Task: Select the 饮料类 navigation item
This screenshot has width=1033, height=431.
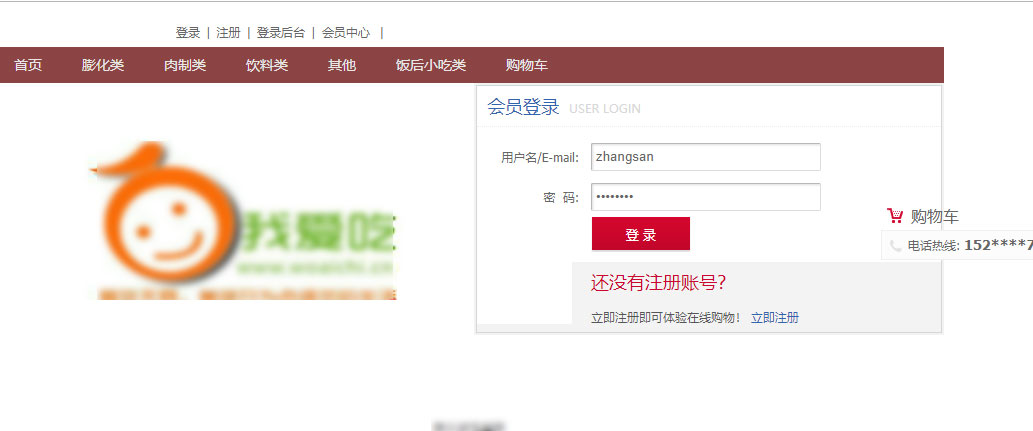Action: tap(267, 65)
